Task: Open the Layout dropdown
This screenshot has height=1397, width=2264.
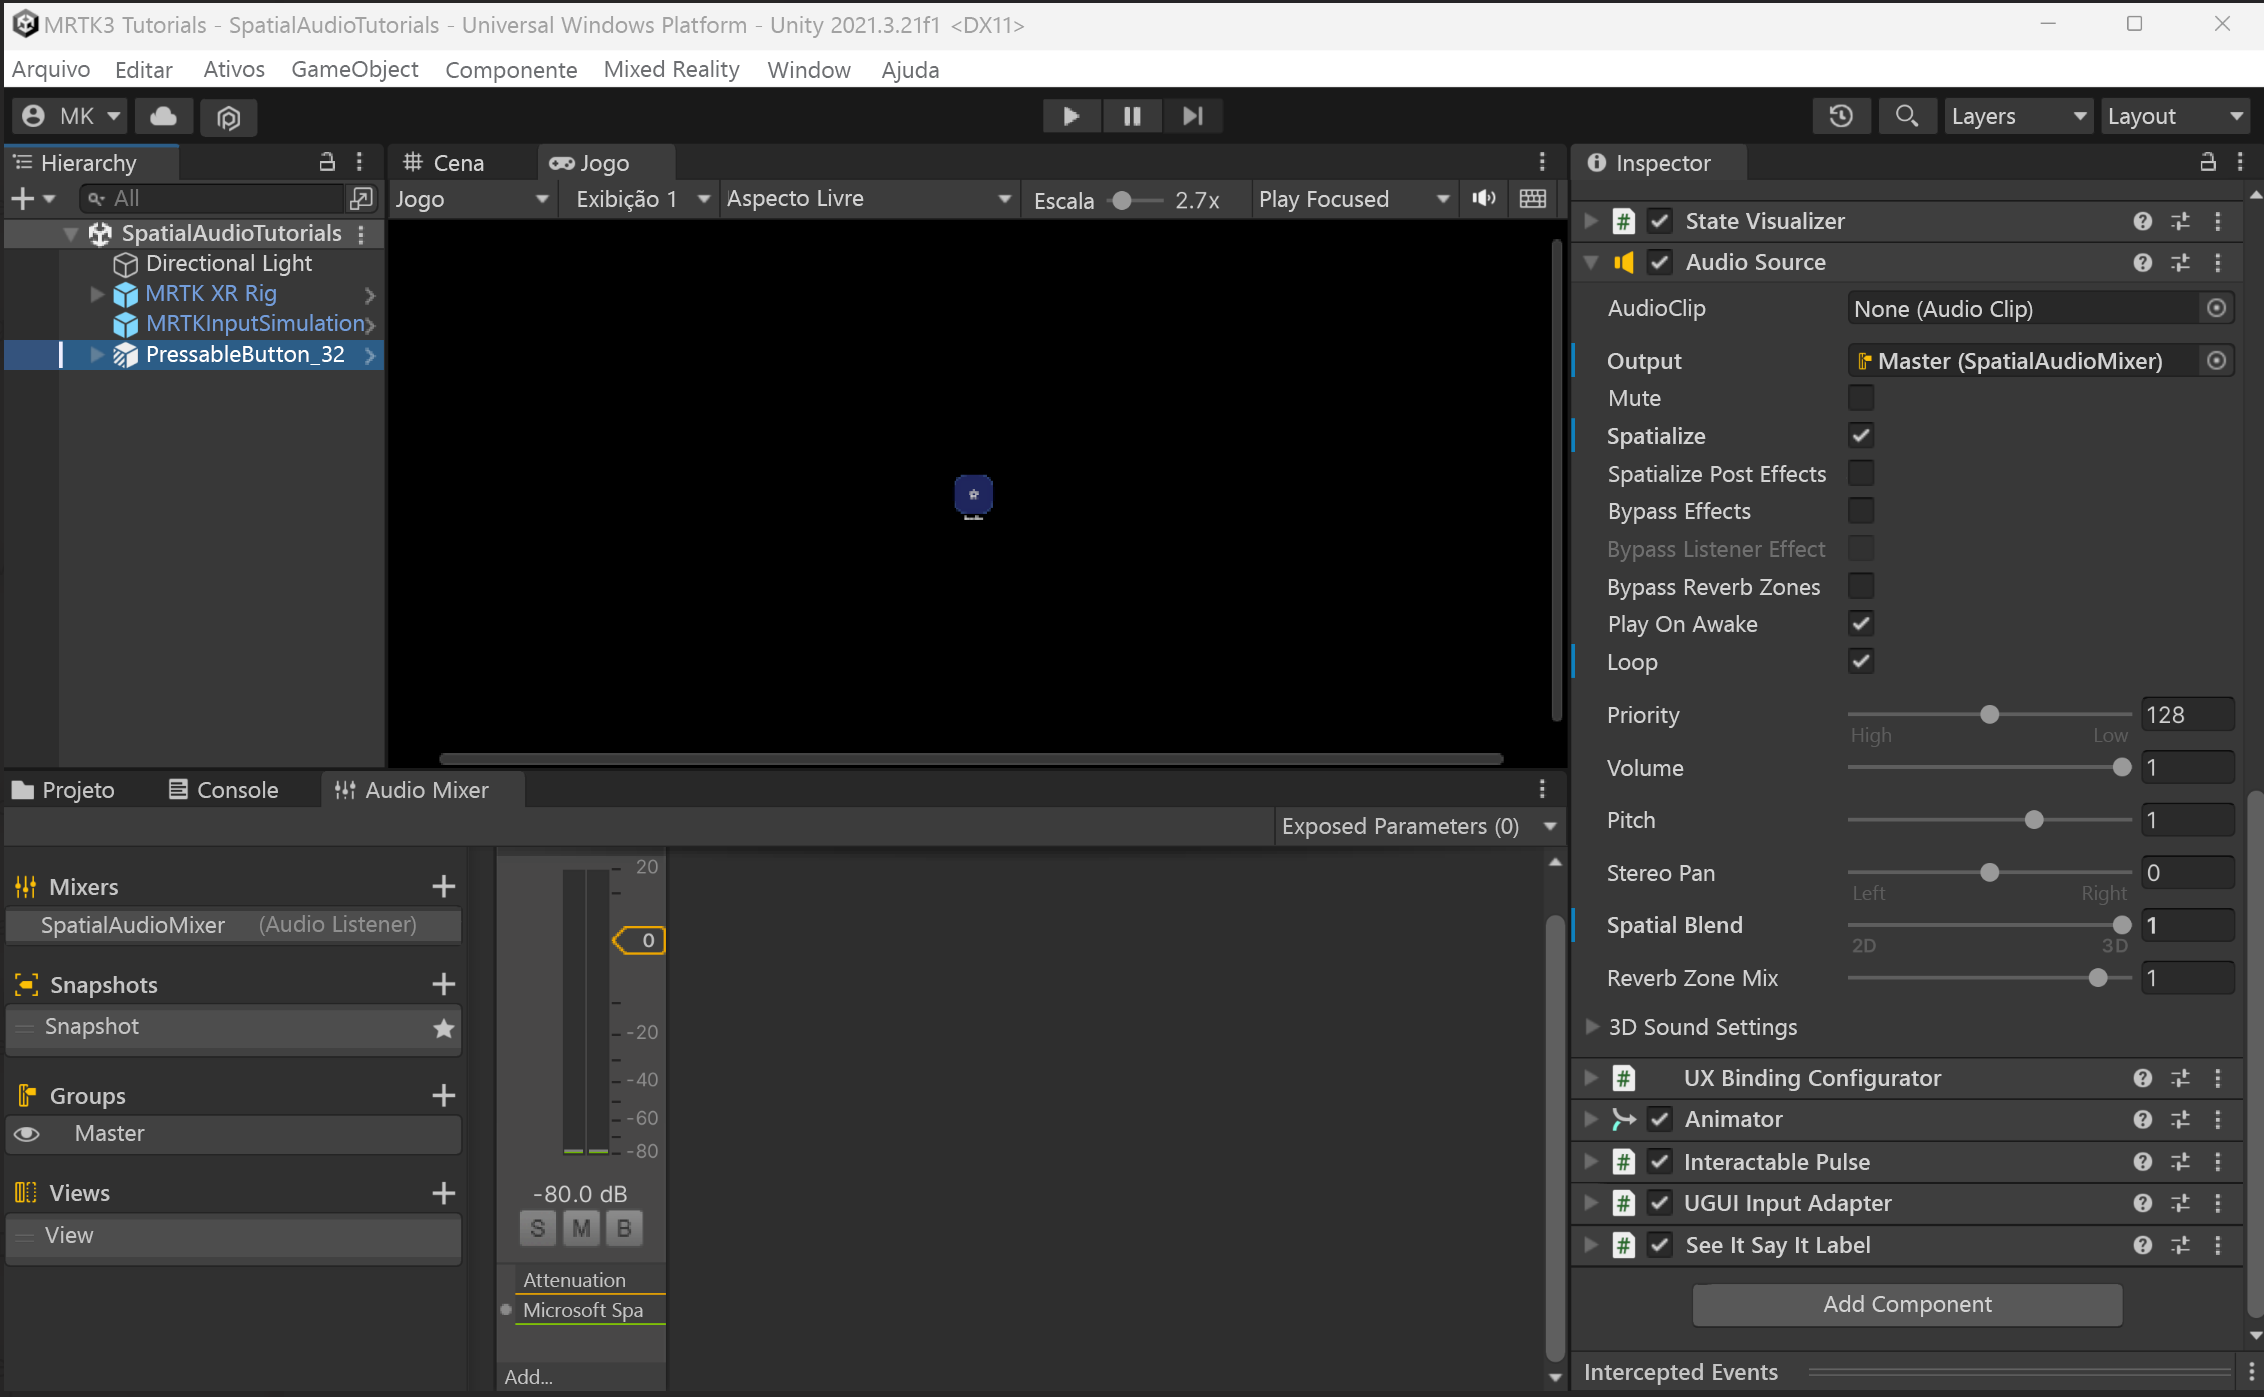Action: pyautogui.click(x=2175, y=115)
